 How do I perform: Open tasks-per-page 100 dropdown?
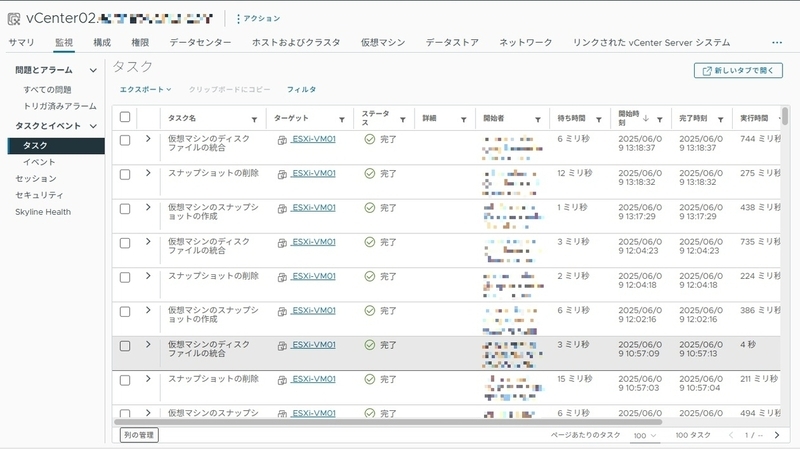click(x=644, y=436)
